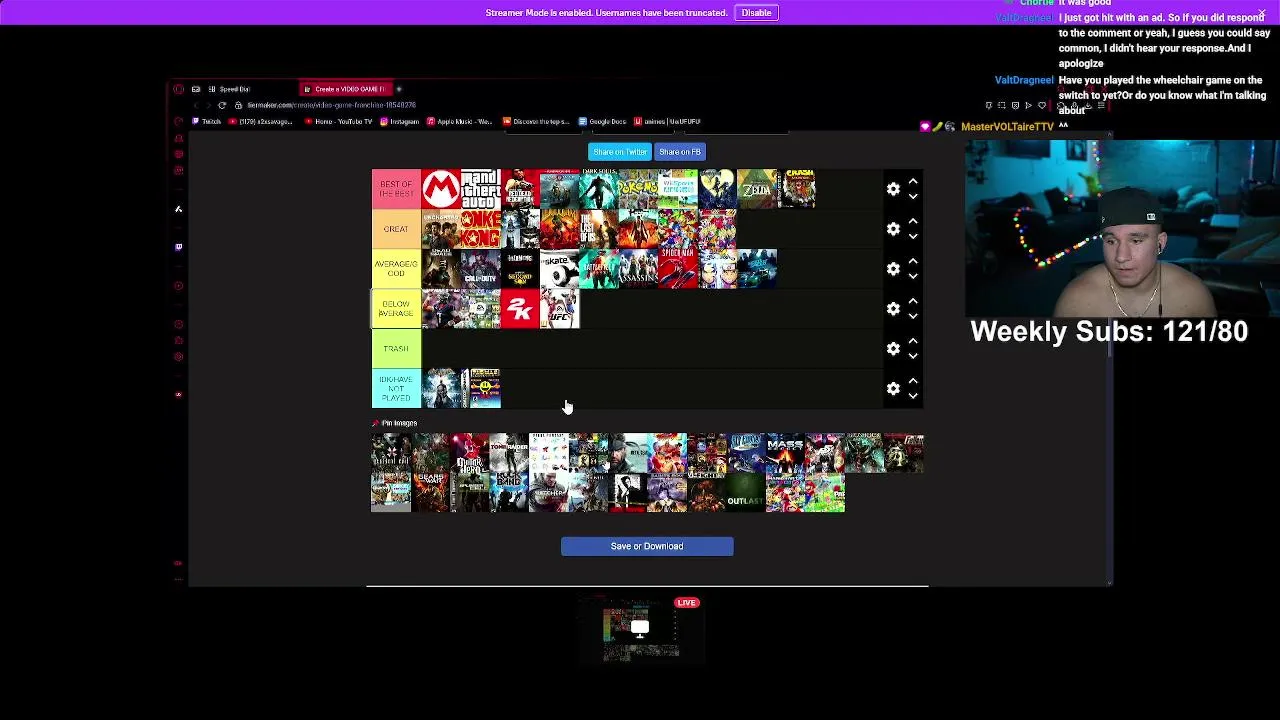The width and height of the screenshot is (1280, 720).
Task: Click the Weekly Subs counter text
Action: click(x=1109, y=332)
